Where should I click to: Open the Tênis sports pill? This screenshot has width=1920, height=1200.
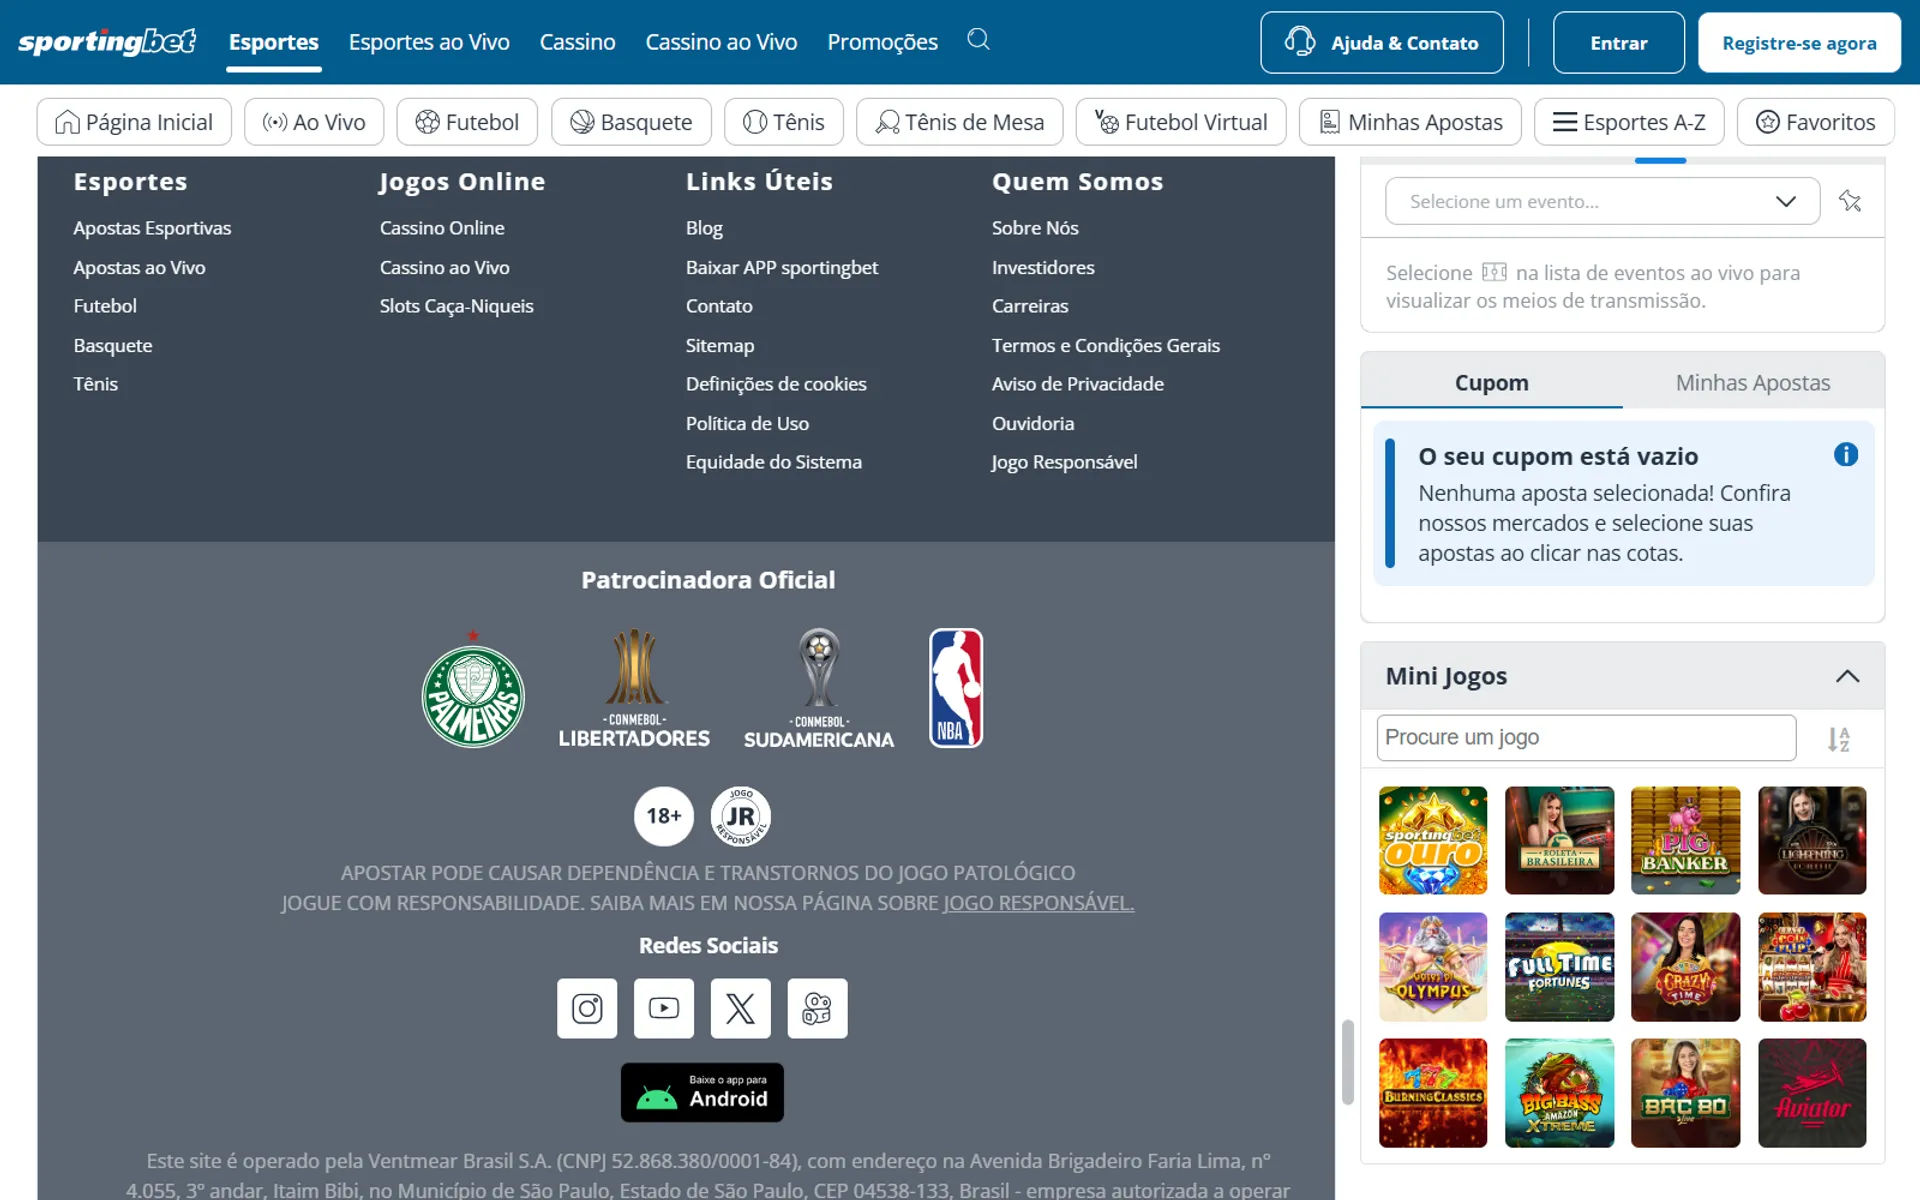coord(784,122)
